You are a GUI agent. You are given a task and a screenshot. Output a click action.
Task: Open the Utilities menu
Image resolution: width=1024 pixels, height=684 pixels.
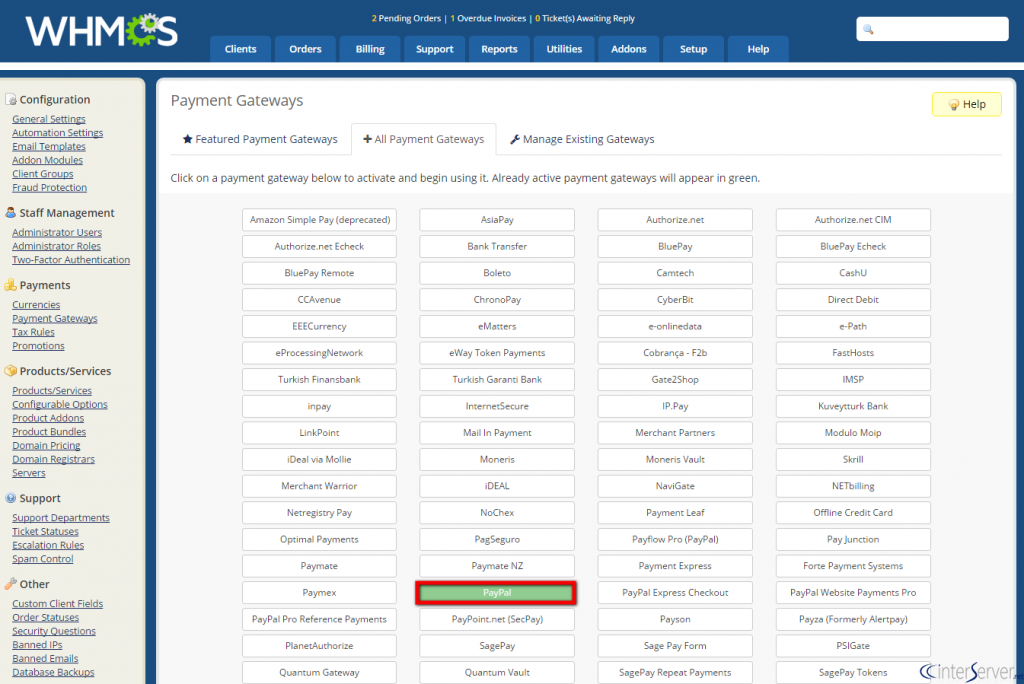click(564, 49)
